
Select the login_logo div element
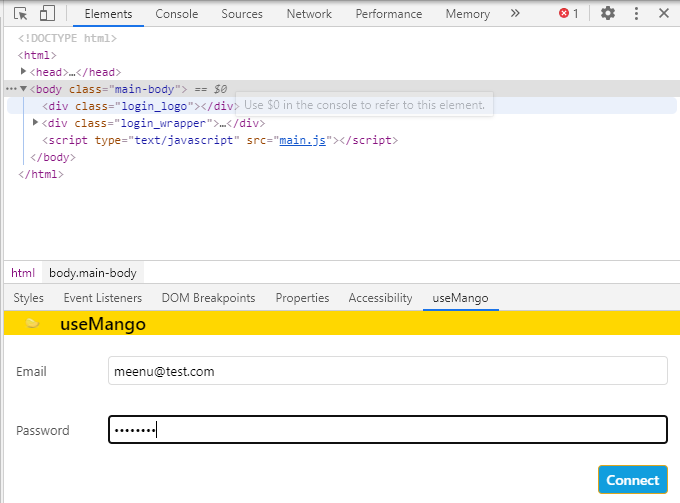(138, 106)
